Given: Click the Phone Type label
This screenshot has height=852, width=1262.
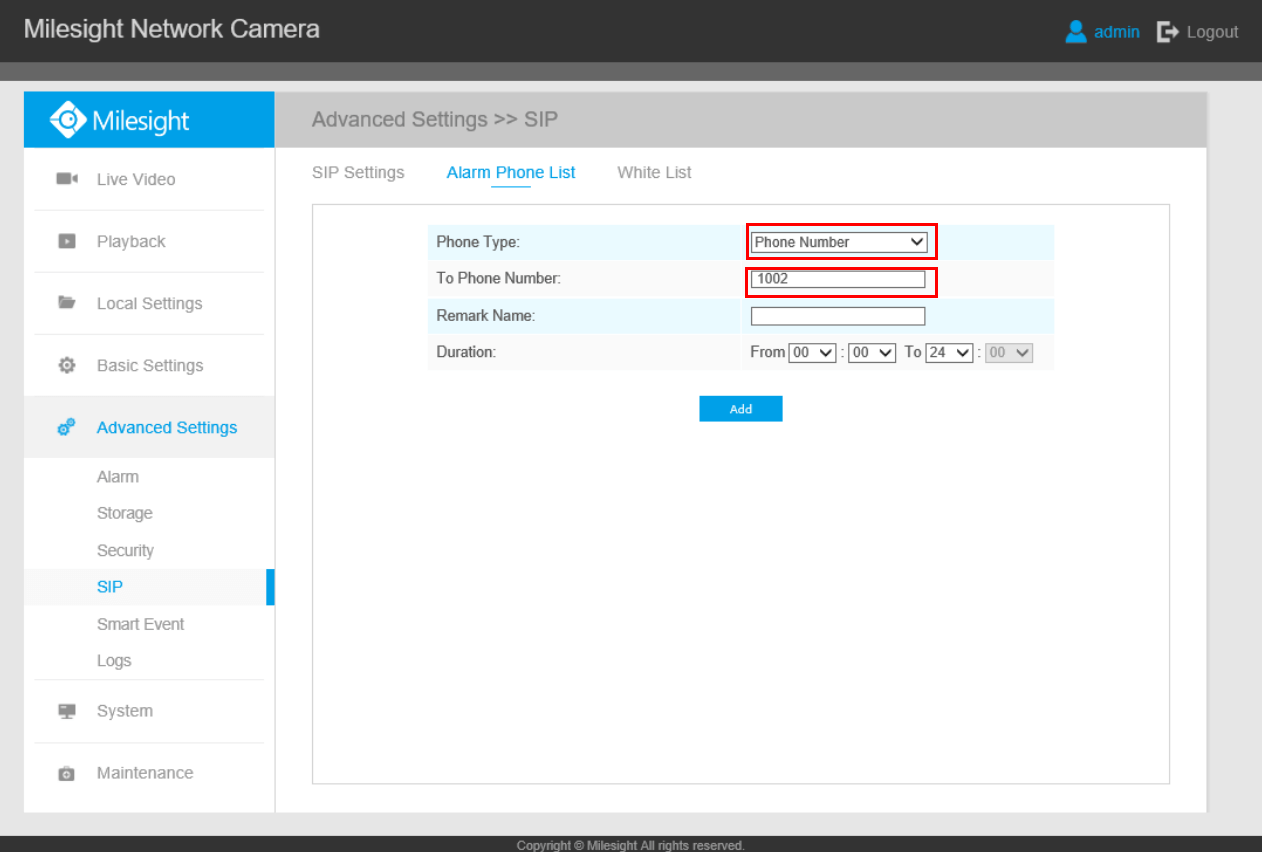Looking at the screenshot, I should click(478, 242).
